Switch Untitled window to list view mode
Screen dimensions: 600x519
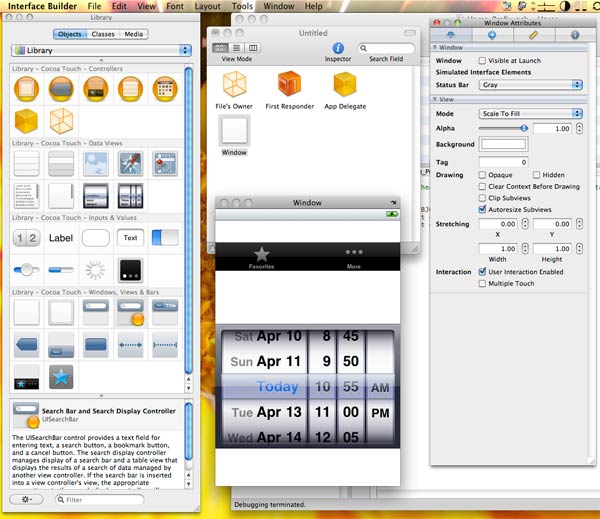point(237,48)
